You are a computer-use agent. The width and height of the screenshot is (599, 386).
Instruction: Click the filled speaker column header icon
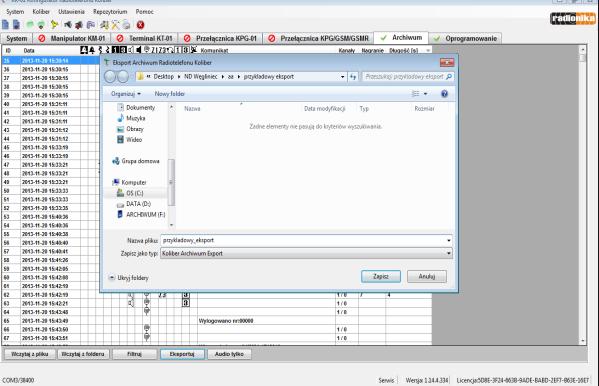[x=138, y=50]
